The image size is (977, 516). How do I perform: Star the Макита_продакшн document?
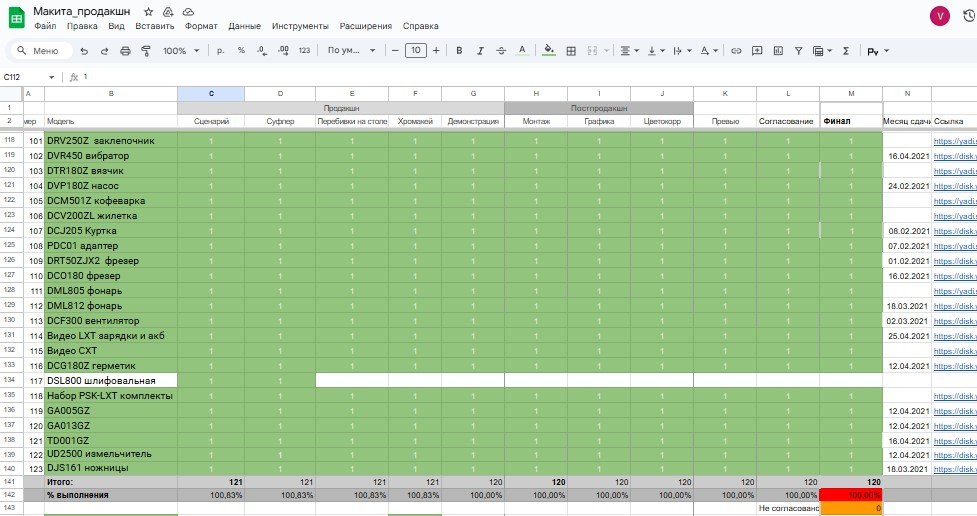[148, 10]
